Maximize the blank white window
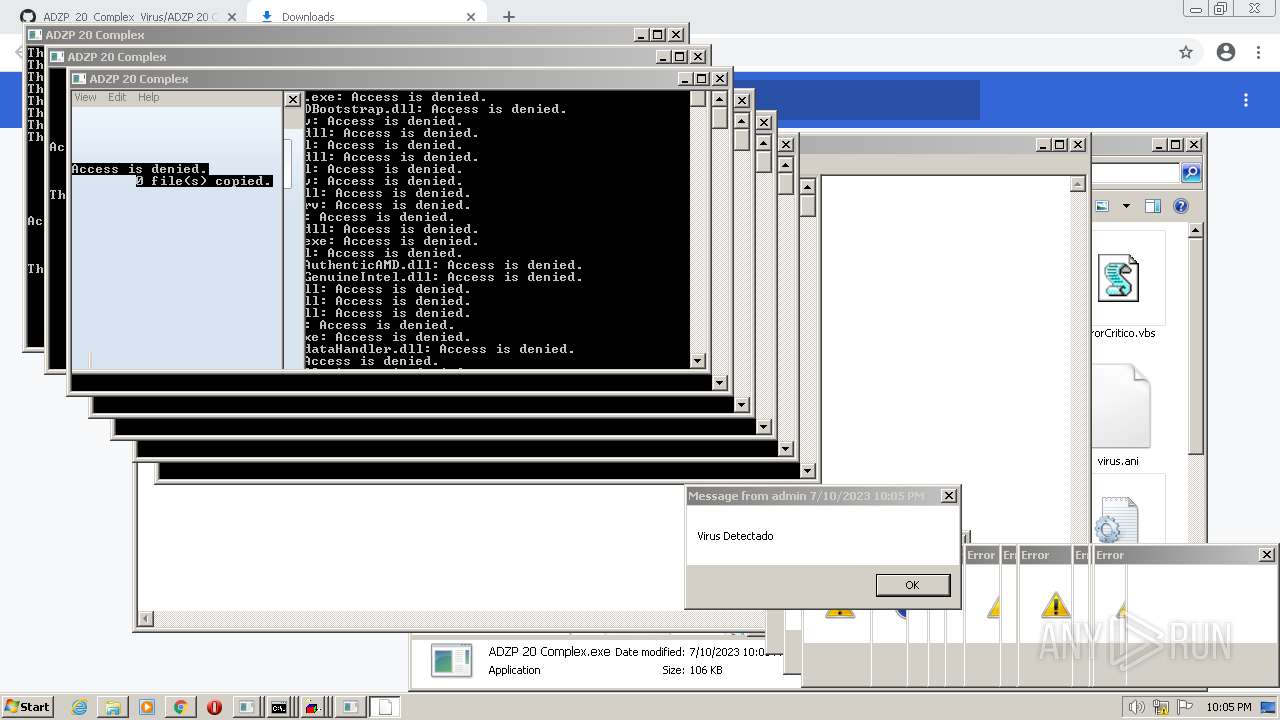Image resolution: width=1280 pixels, height=720 pixels. tap(1060, 145)
